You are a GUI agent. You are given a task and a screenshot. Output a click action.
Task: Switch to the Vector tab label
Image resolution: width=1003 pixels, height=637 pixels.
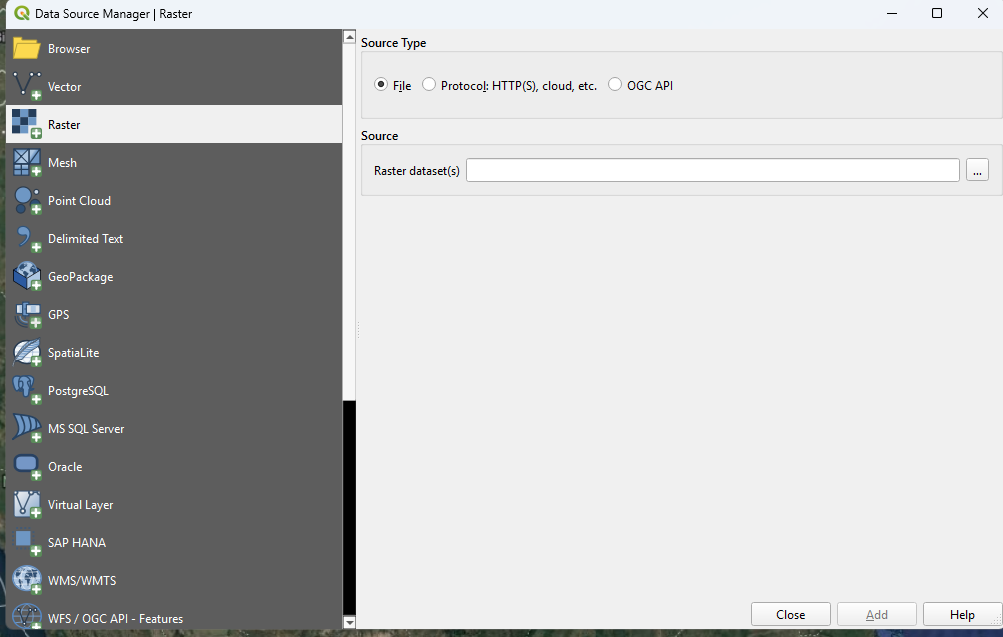click(65, 86)
